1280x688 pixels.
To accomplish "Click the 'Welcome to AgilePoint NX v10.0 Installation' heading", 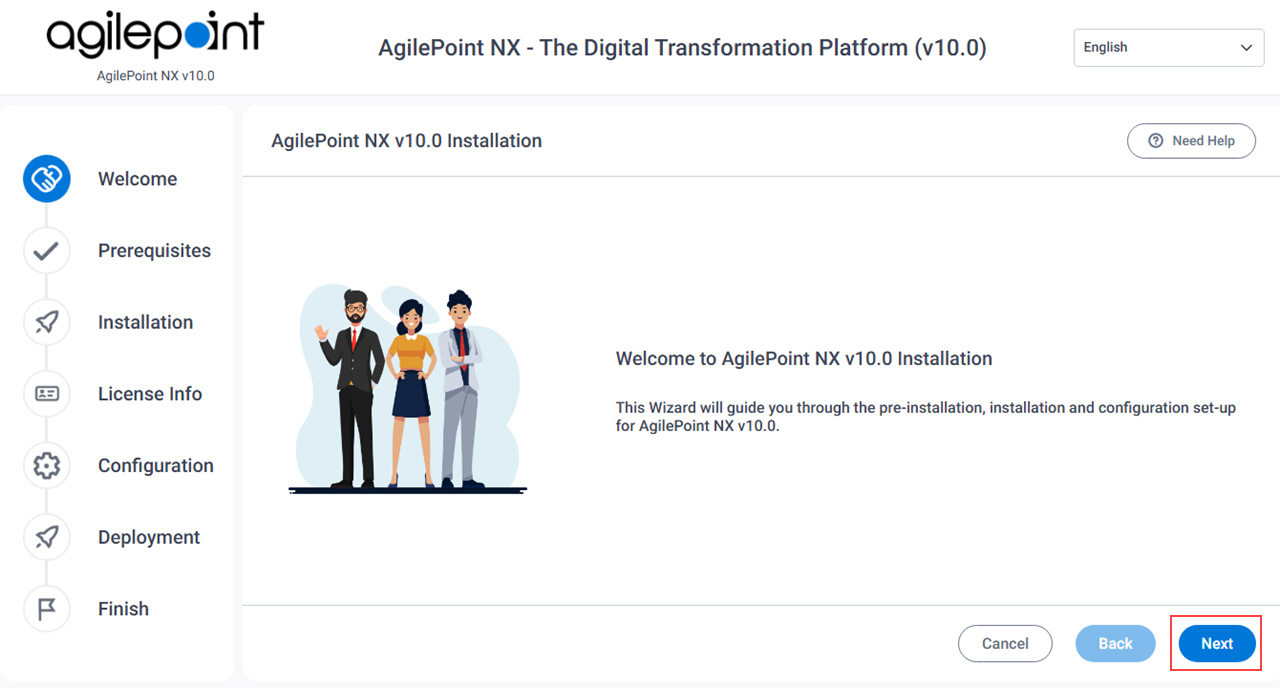I will pyautogui.click(x=804, y=358).
